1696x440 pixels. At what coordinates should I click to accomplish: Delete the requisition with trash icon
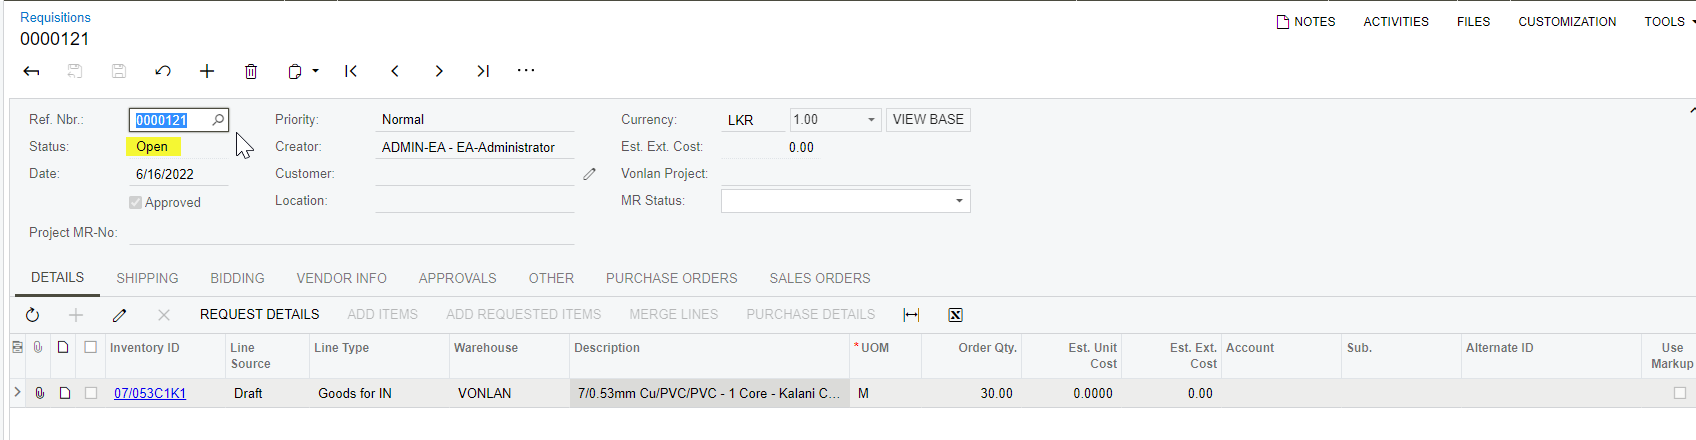251,71
